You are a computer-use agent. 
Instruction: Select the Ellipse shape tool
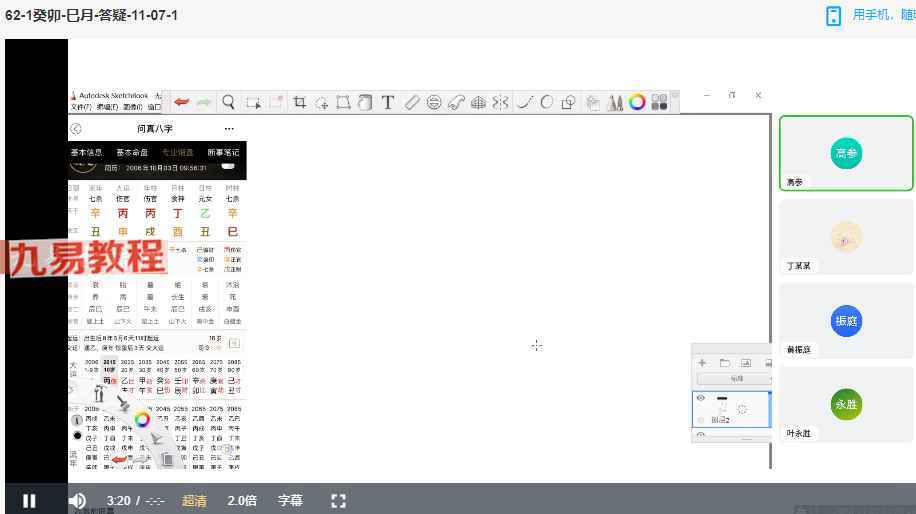point(547,102)
